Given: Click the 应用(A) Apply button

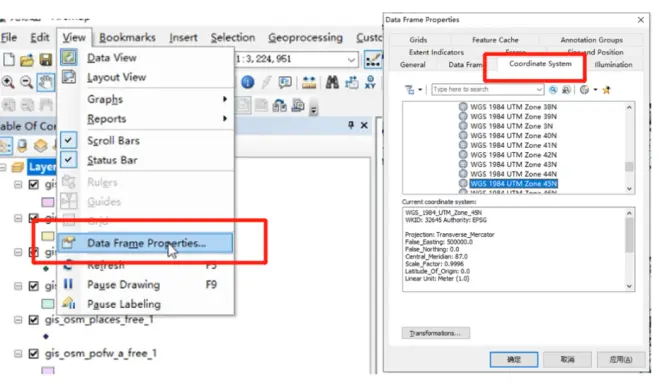Looking at the screenshot, I should [621, 359].
